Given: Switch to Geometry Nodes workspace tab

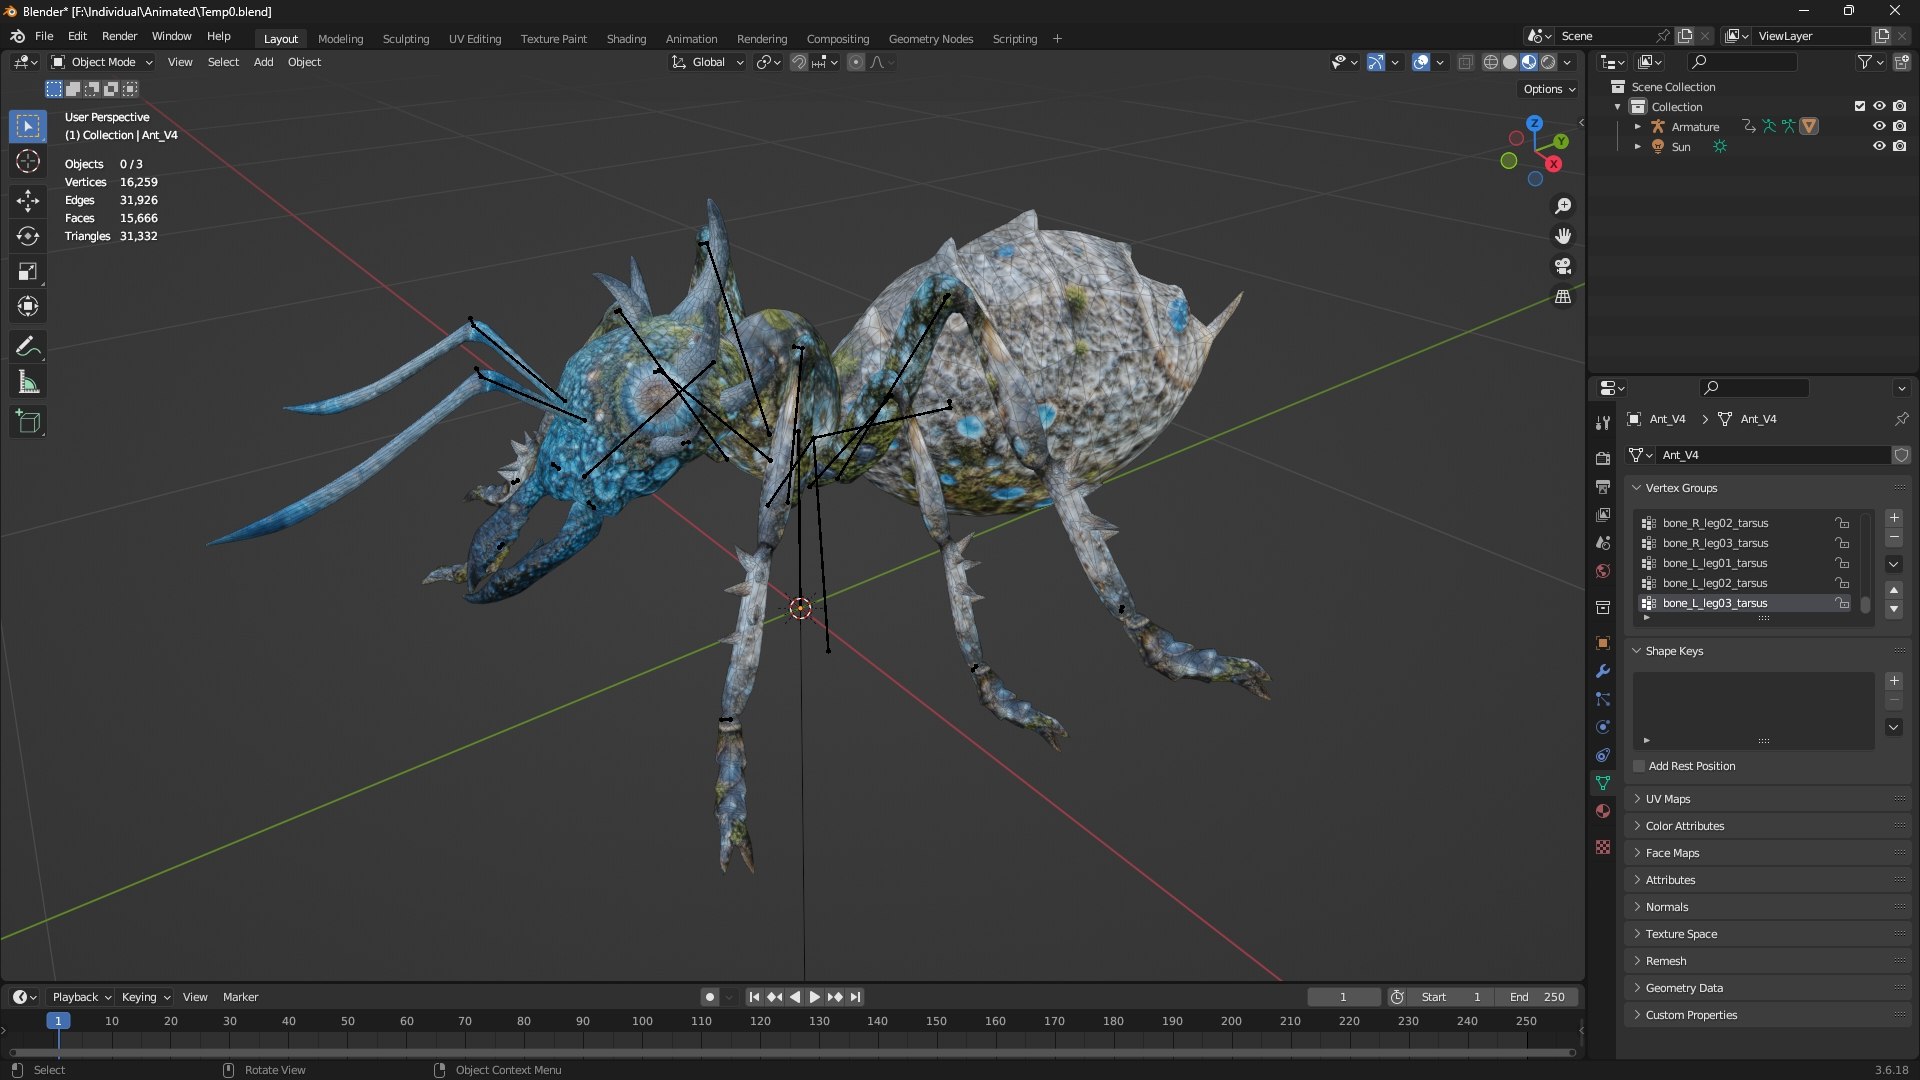Looking at the screenshot, I should 930,39.
